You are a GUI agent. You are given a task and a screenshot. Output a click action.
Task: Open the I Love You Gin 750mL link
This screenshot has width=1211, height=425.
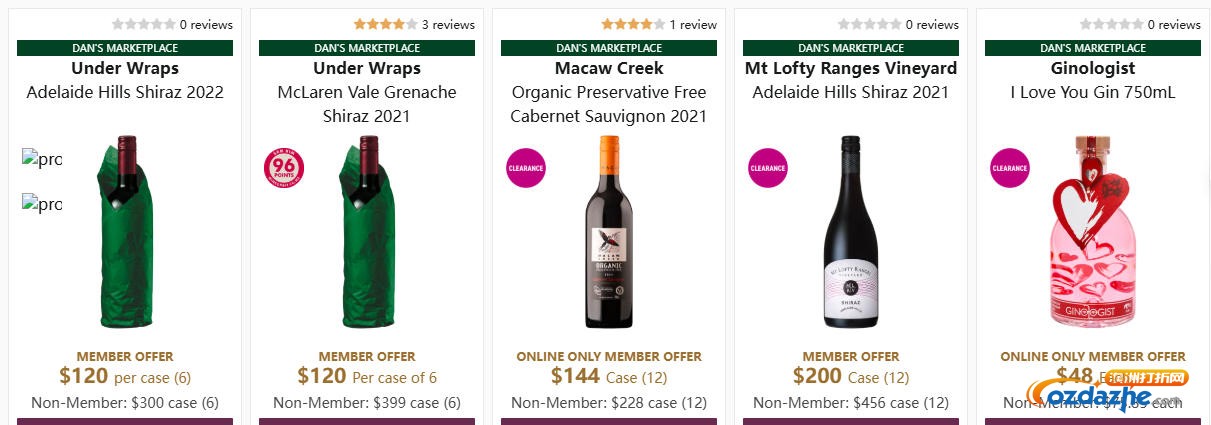pyautogui.click(x=1093, y=92)
